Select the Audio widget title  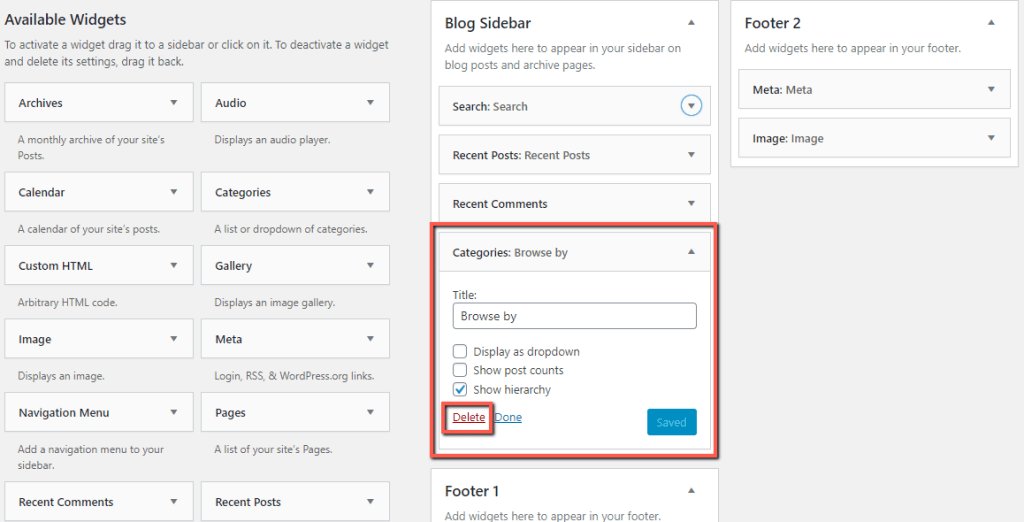point(231,103)
